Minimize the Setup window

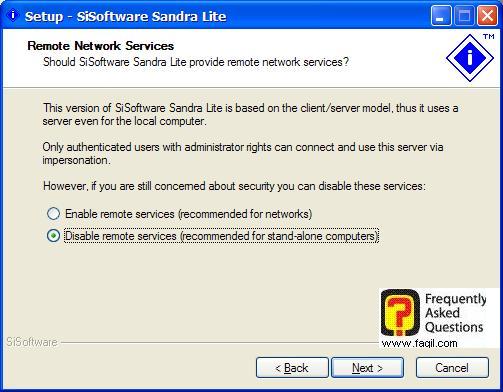(x=441, y=16)
